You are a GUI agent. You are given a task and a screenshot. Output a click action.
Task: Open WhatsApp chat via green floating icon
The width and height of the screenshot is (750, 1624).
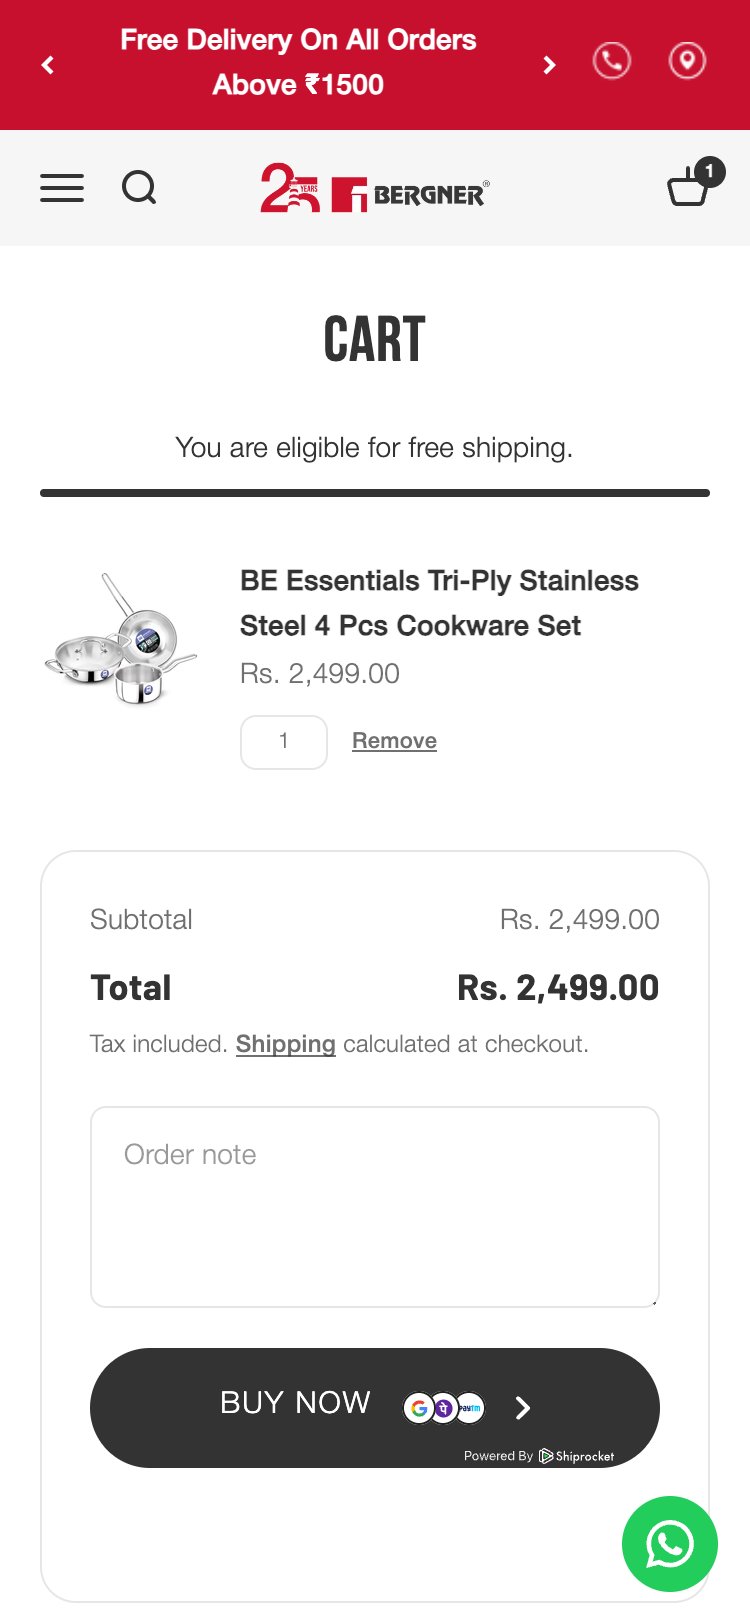click(669, 1545)
